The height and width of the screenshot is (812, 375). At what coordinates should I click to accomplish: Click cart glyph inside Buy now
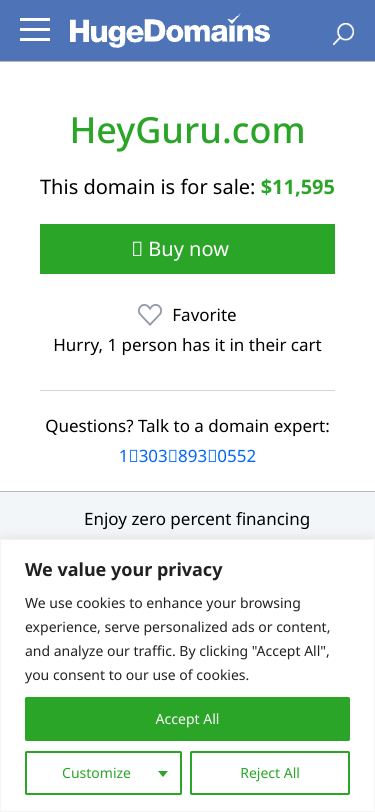pos(137,249)
